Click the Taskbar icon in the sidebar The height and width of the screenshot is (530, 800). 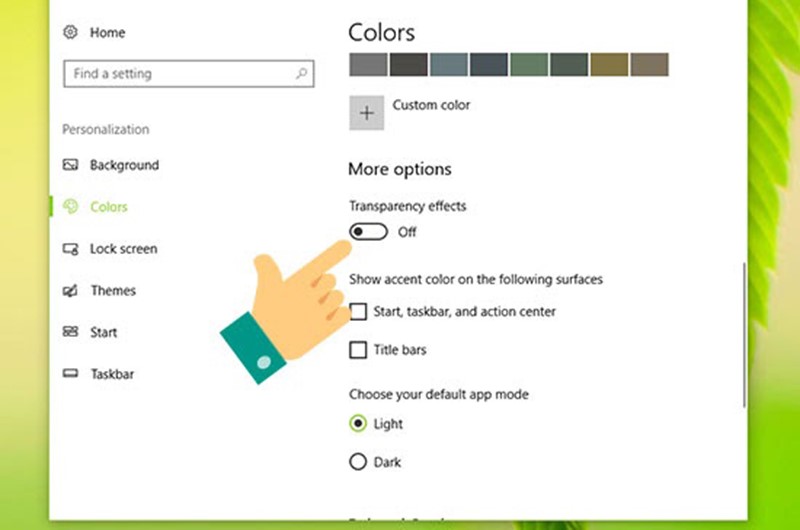70,374
